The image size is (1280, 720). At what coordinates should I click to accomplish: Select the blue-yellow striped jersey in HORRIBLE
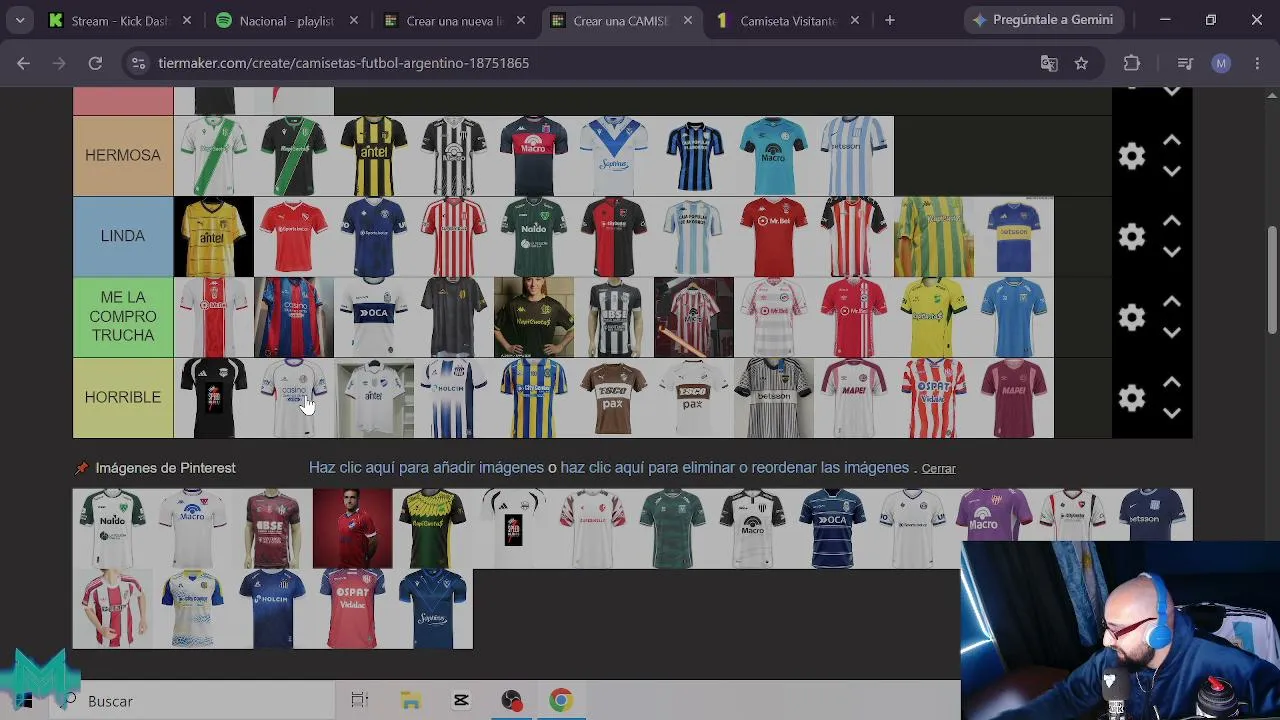point(534,398)
